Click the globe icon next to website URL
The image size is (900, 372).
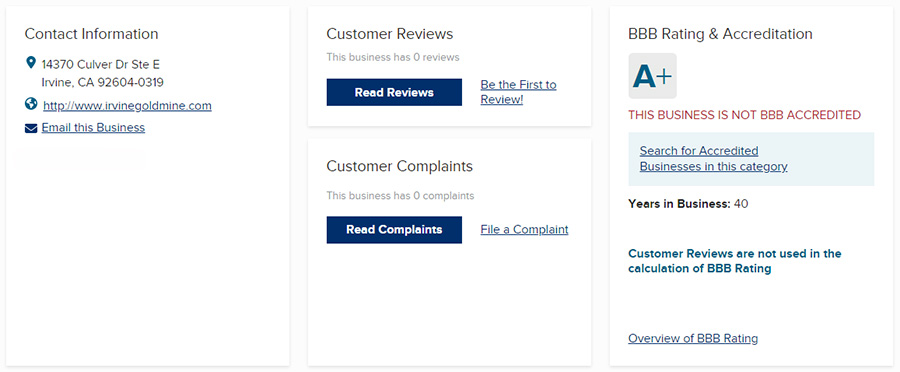(31, 104)
